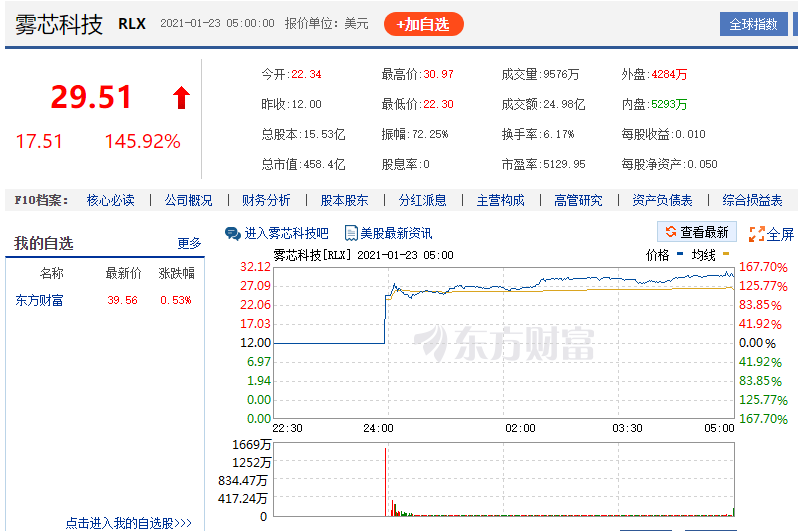Viewport: 798px width, 531px height.
Task: Click 总市值 458.4亿 value
Action: click(x=325, y=164)
